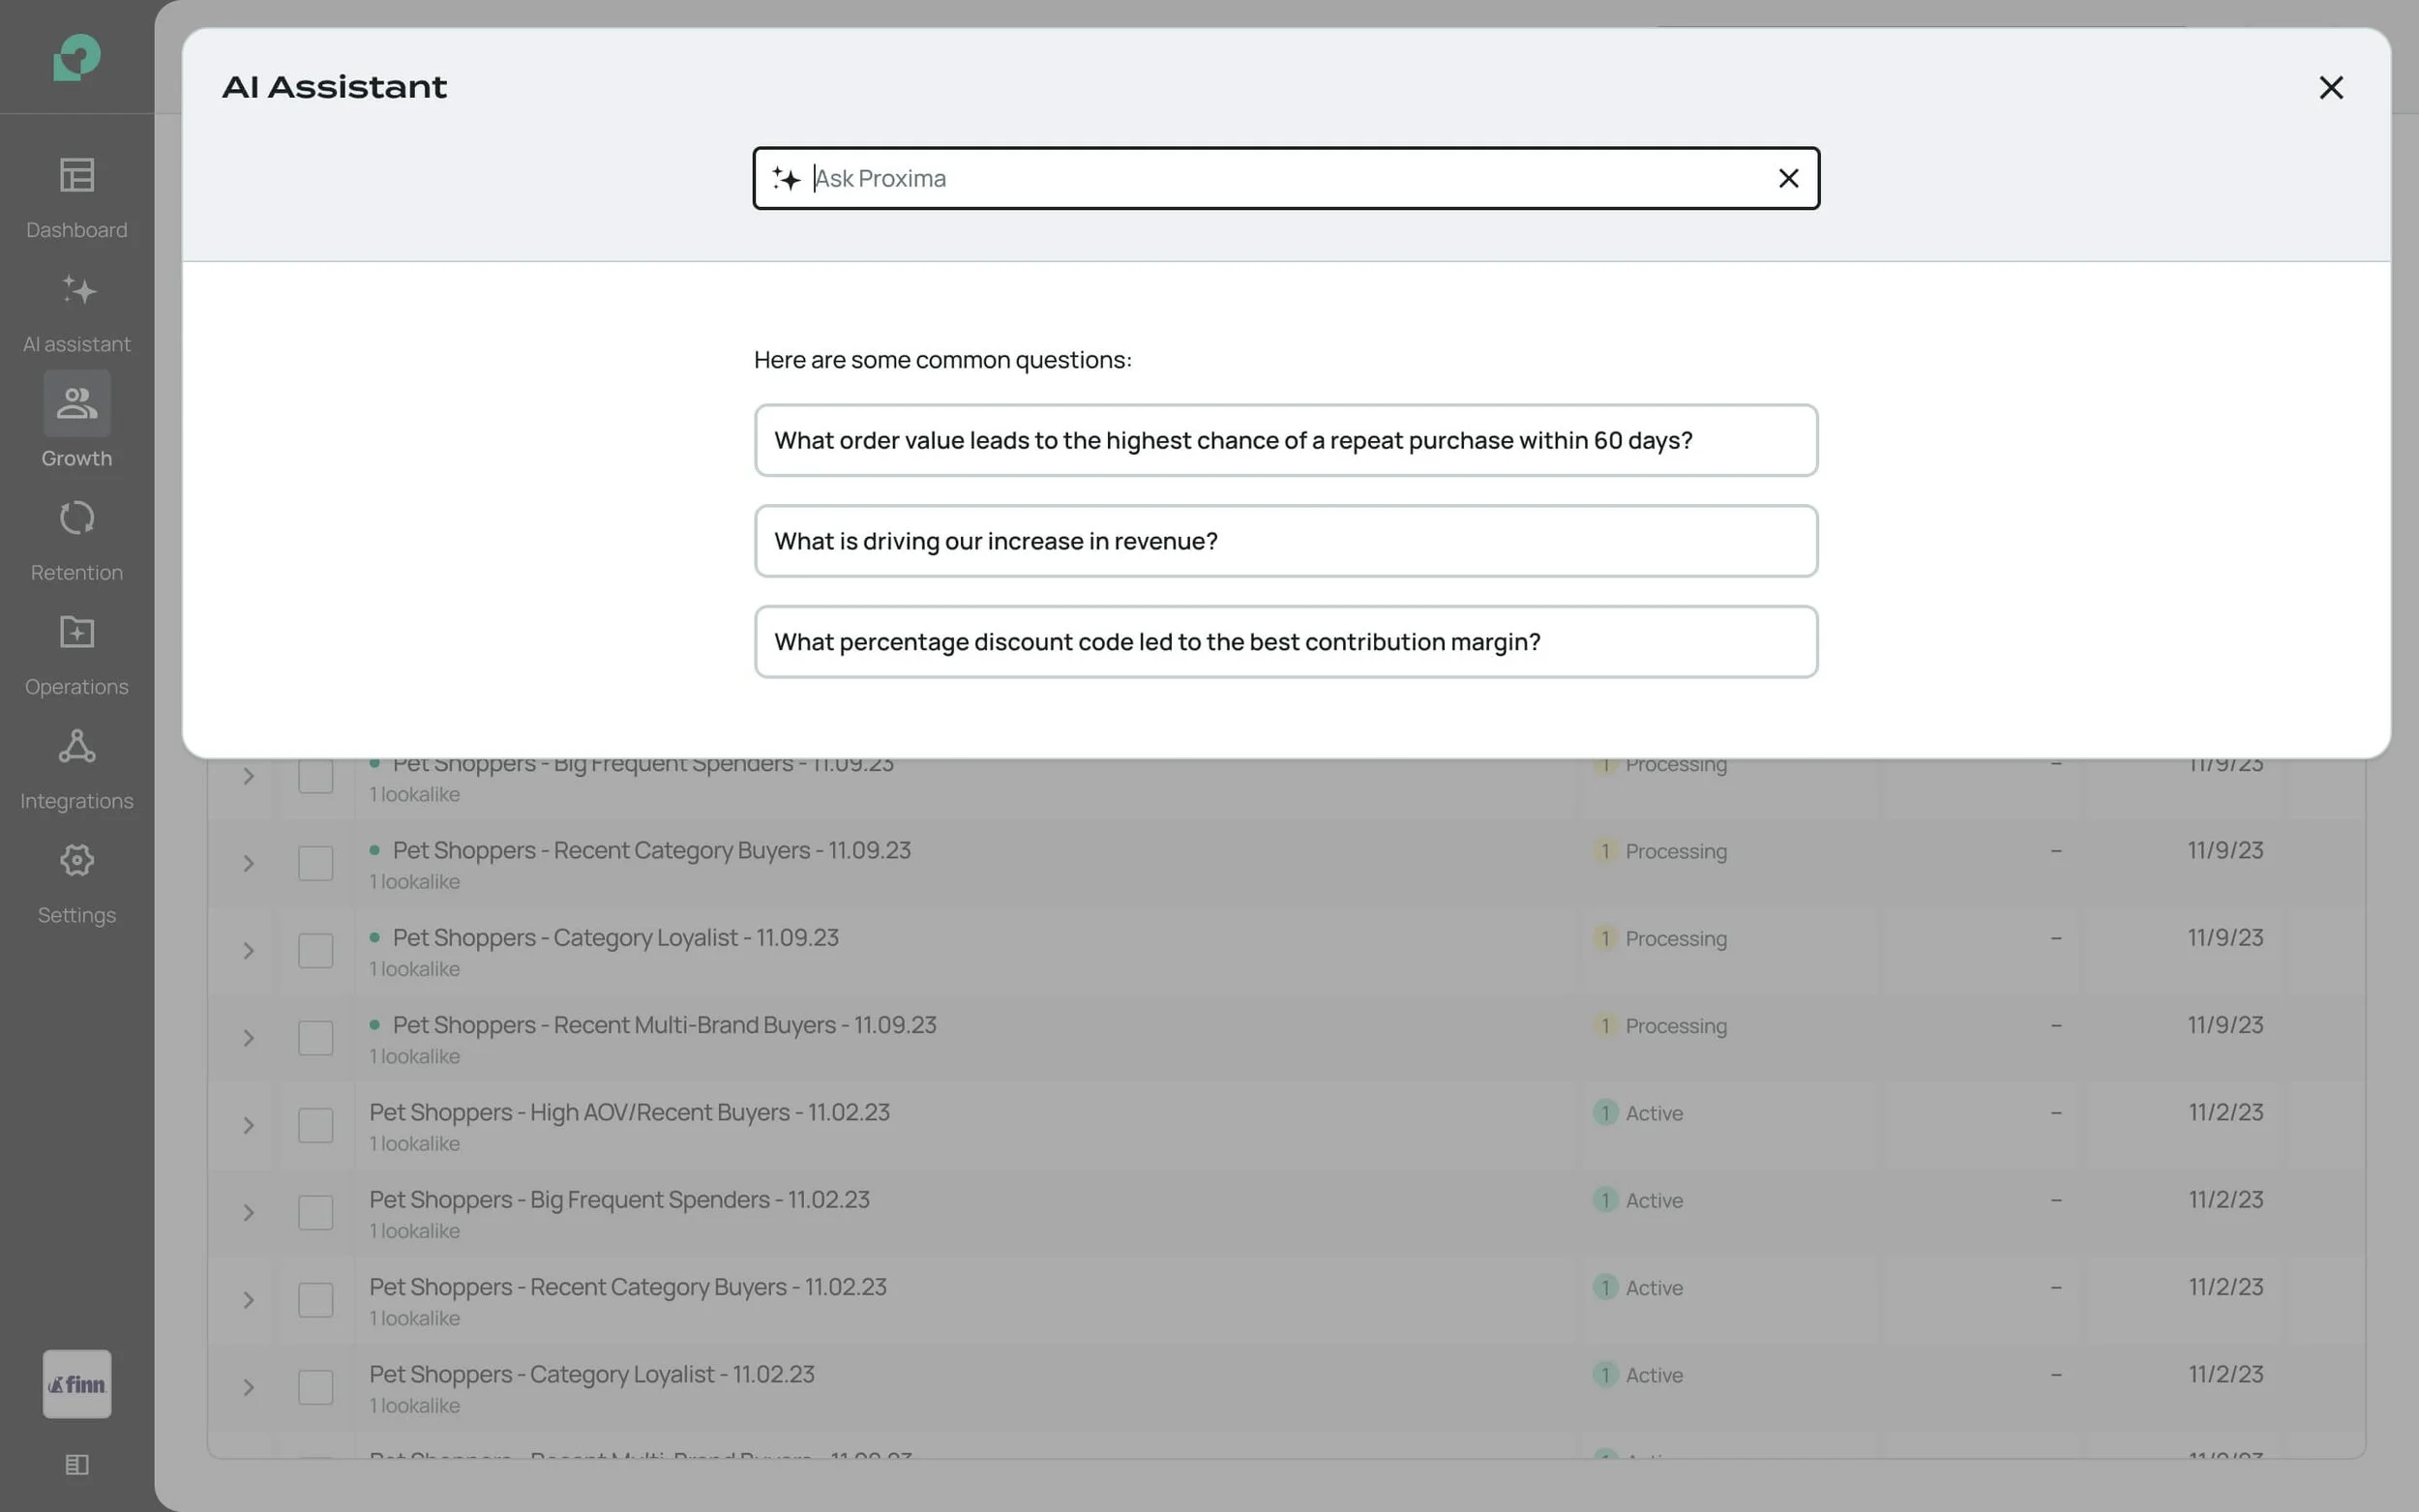The width and height of the screenshot is (2419, 1512).
Task: Check Recent Category Buyers 11.09.23 checkbox
Action: (316, 863)
